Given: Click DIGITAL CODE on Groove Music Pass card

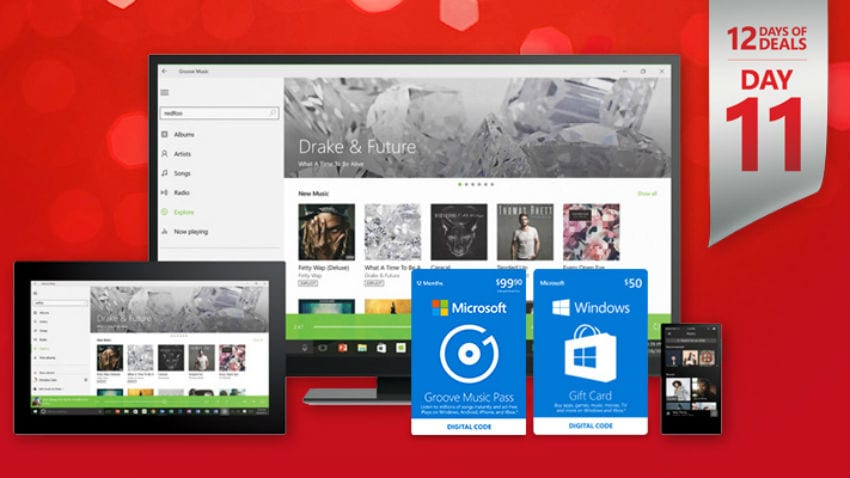Looking at the screenshot, I should [x=469, y=427].
